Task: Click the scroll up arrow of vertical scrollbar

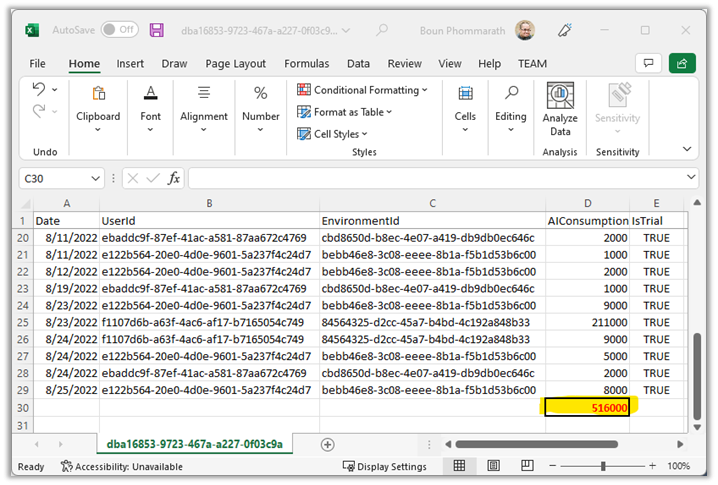Action: pos(697,202)
